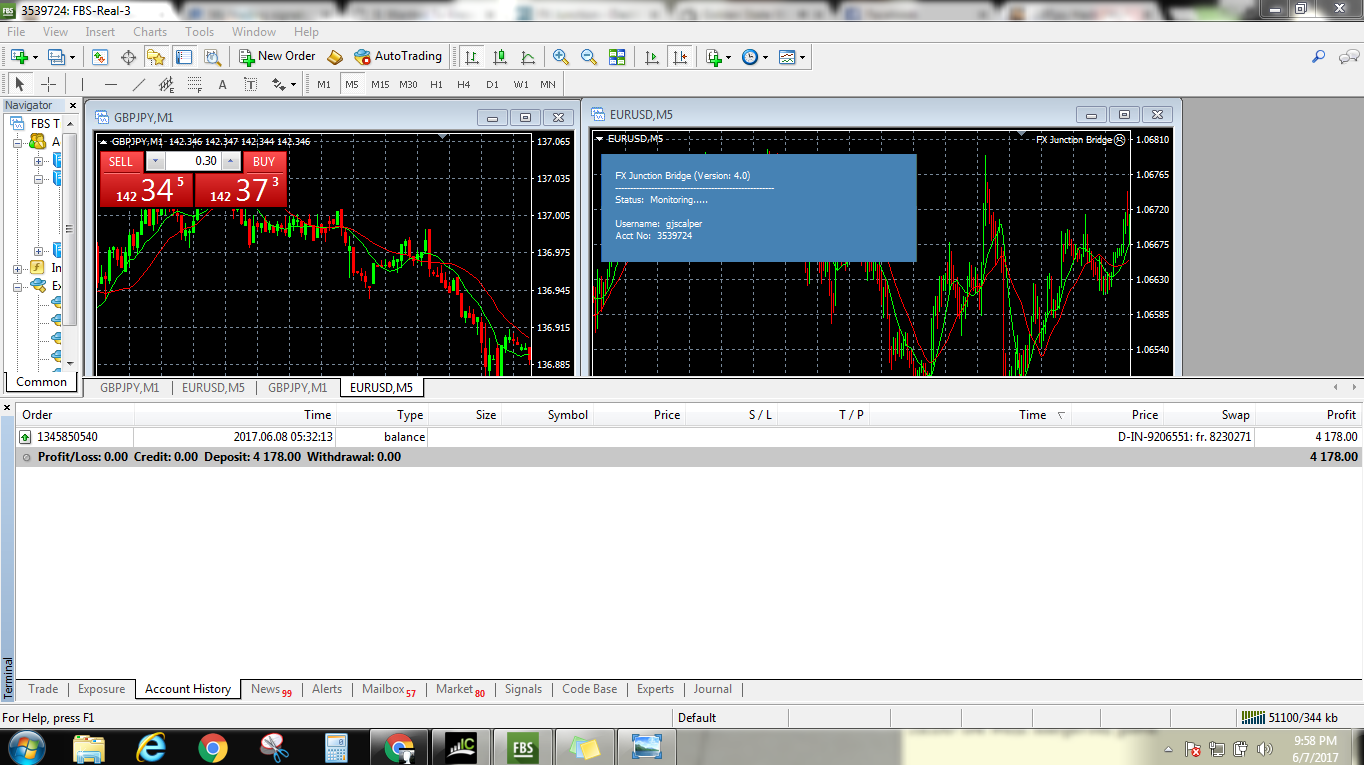Select the Fibonacci Retracement tool

(x=195, y=84)
